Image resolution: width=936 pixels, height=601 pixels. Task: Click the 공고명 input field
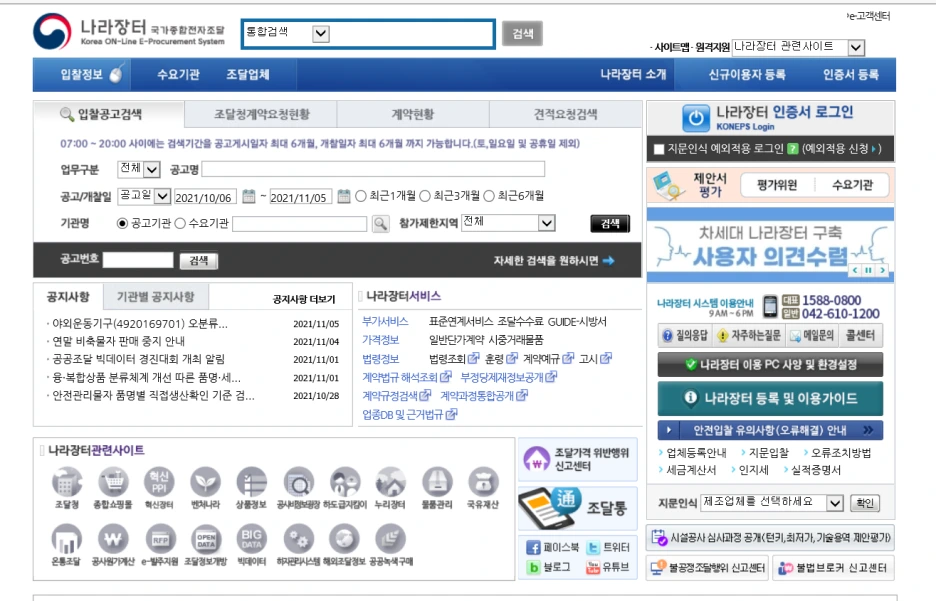pyautogui.click(x=373, y=169)
